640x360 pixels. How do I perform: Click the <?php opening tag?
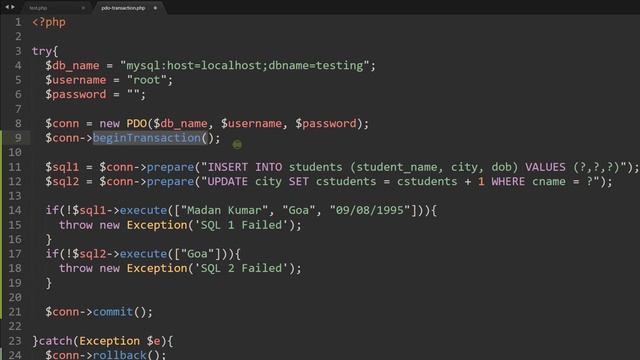coord(49,22)
